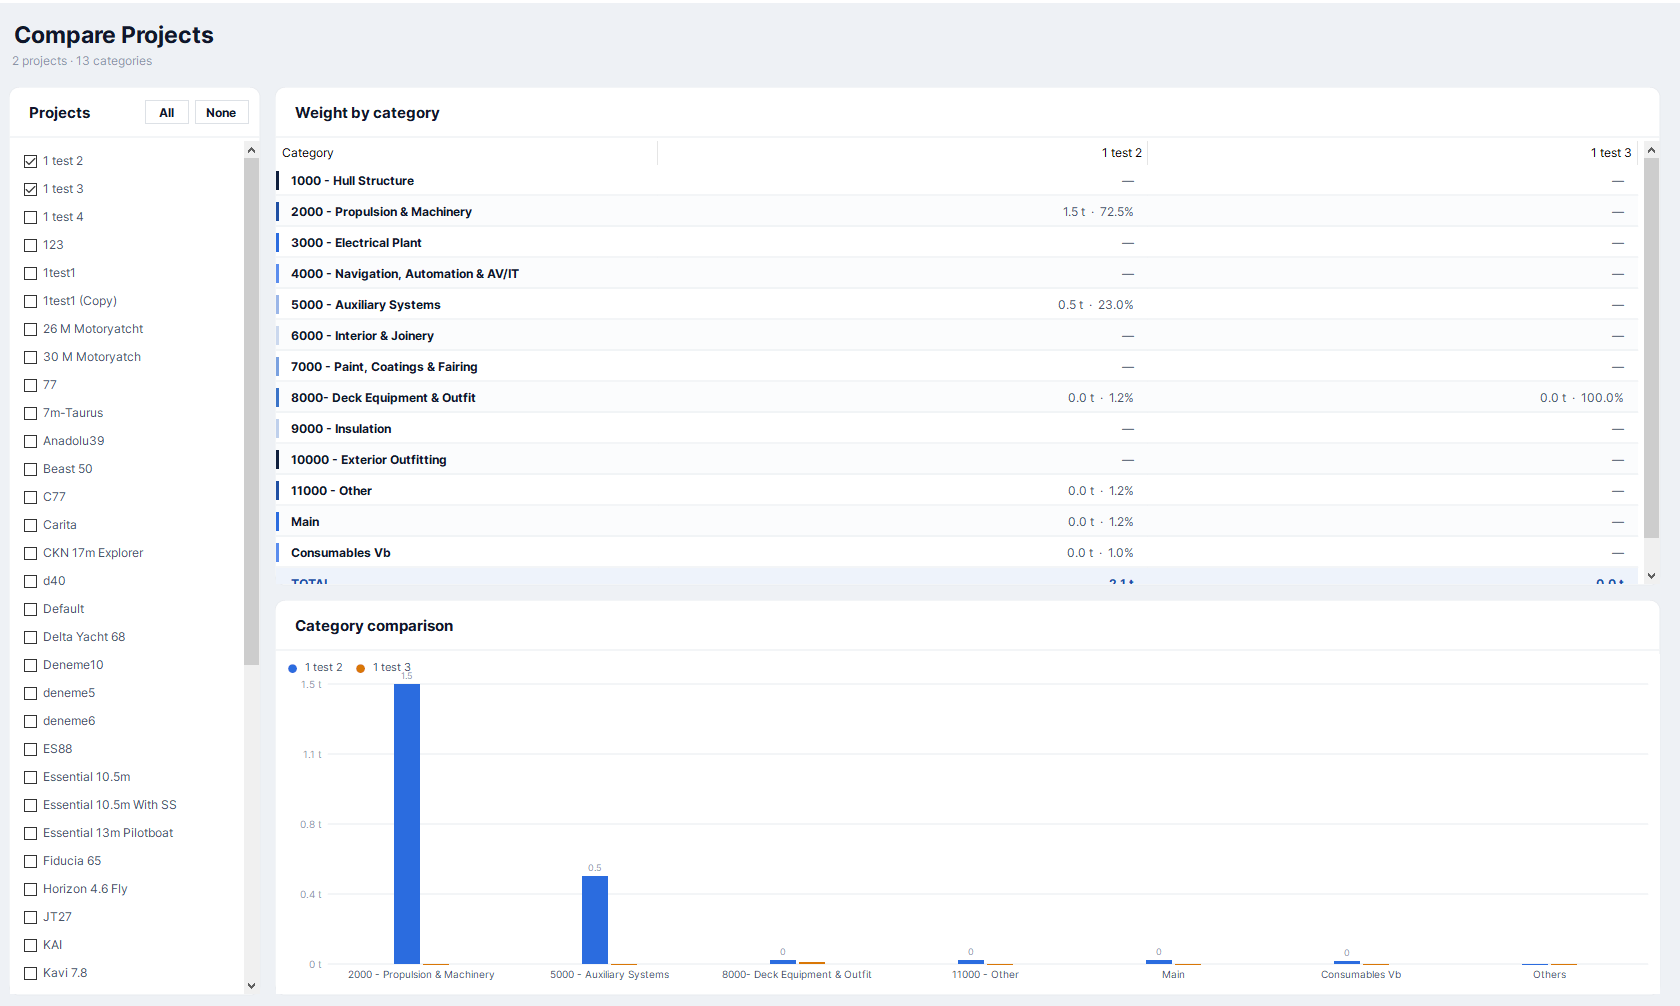Click the 0.0 t · 1.0% cell
Viewport: 1680px width, 1006px height.
pyautogui.click(x=1100, y=553)
